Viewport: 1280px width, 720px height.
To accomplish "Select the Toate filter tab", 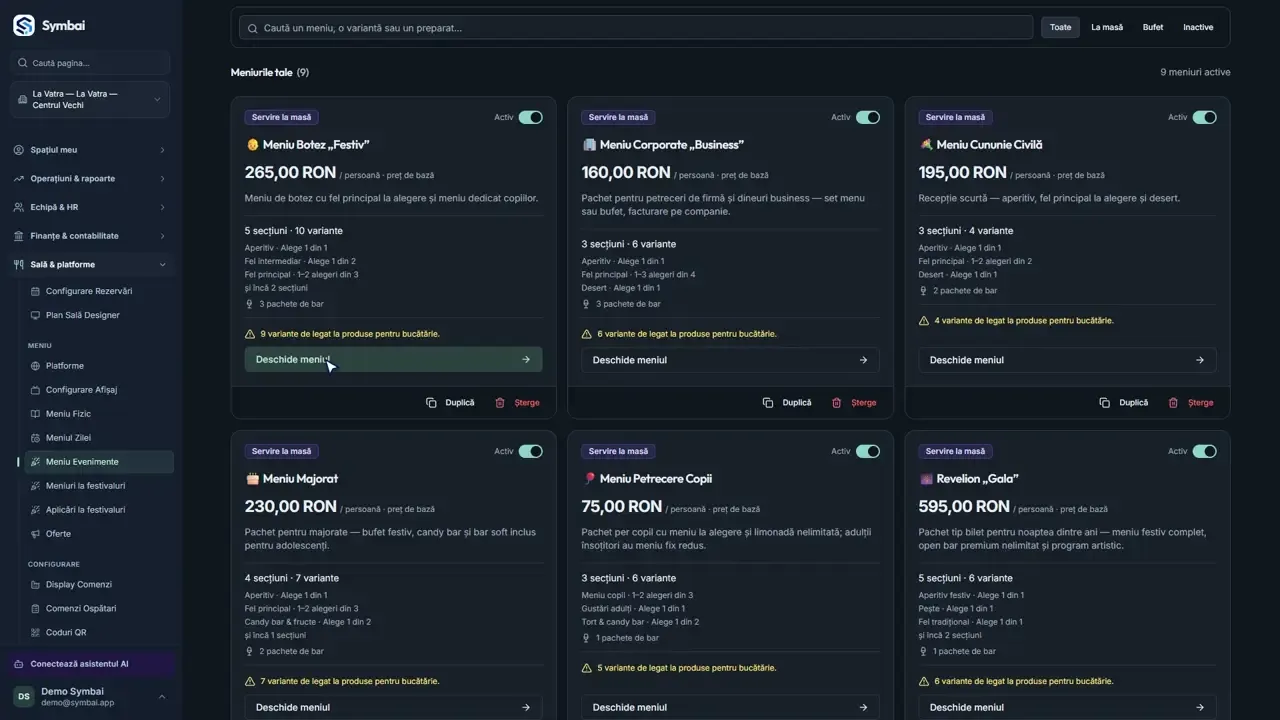I will point(1060,27).
